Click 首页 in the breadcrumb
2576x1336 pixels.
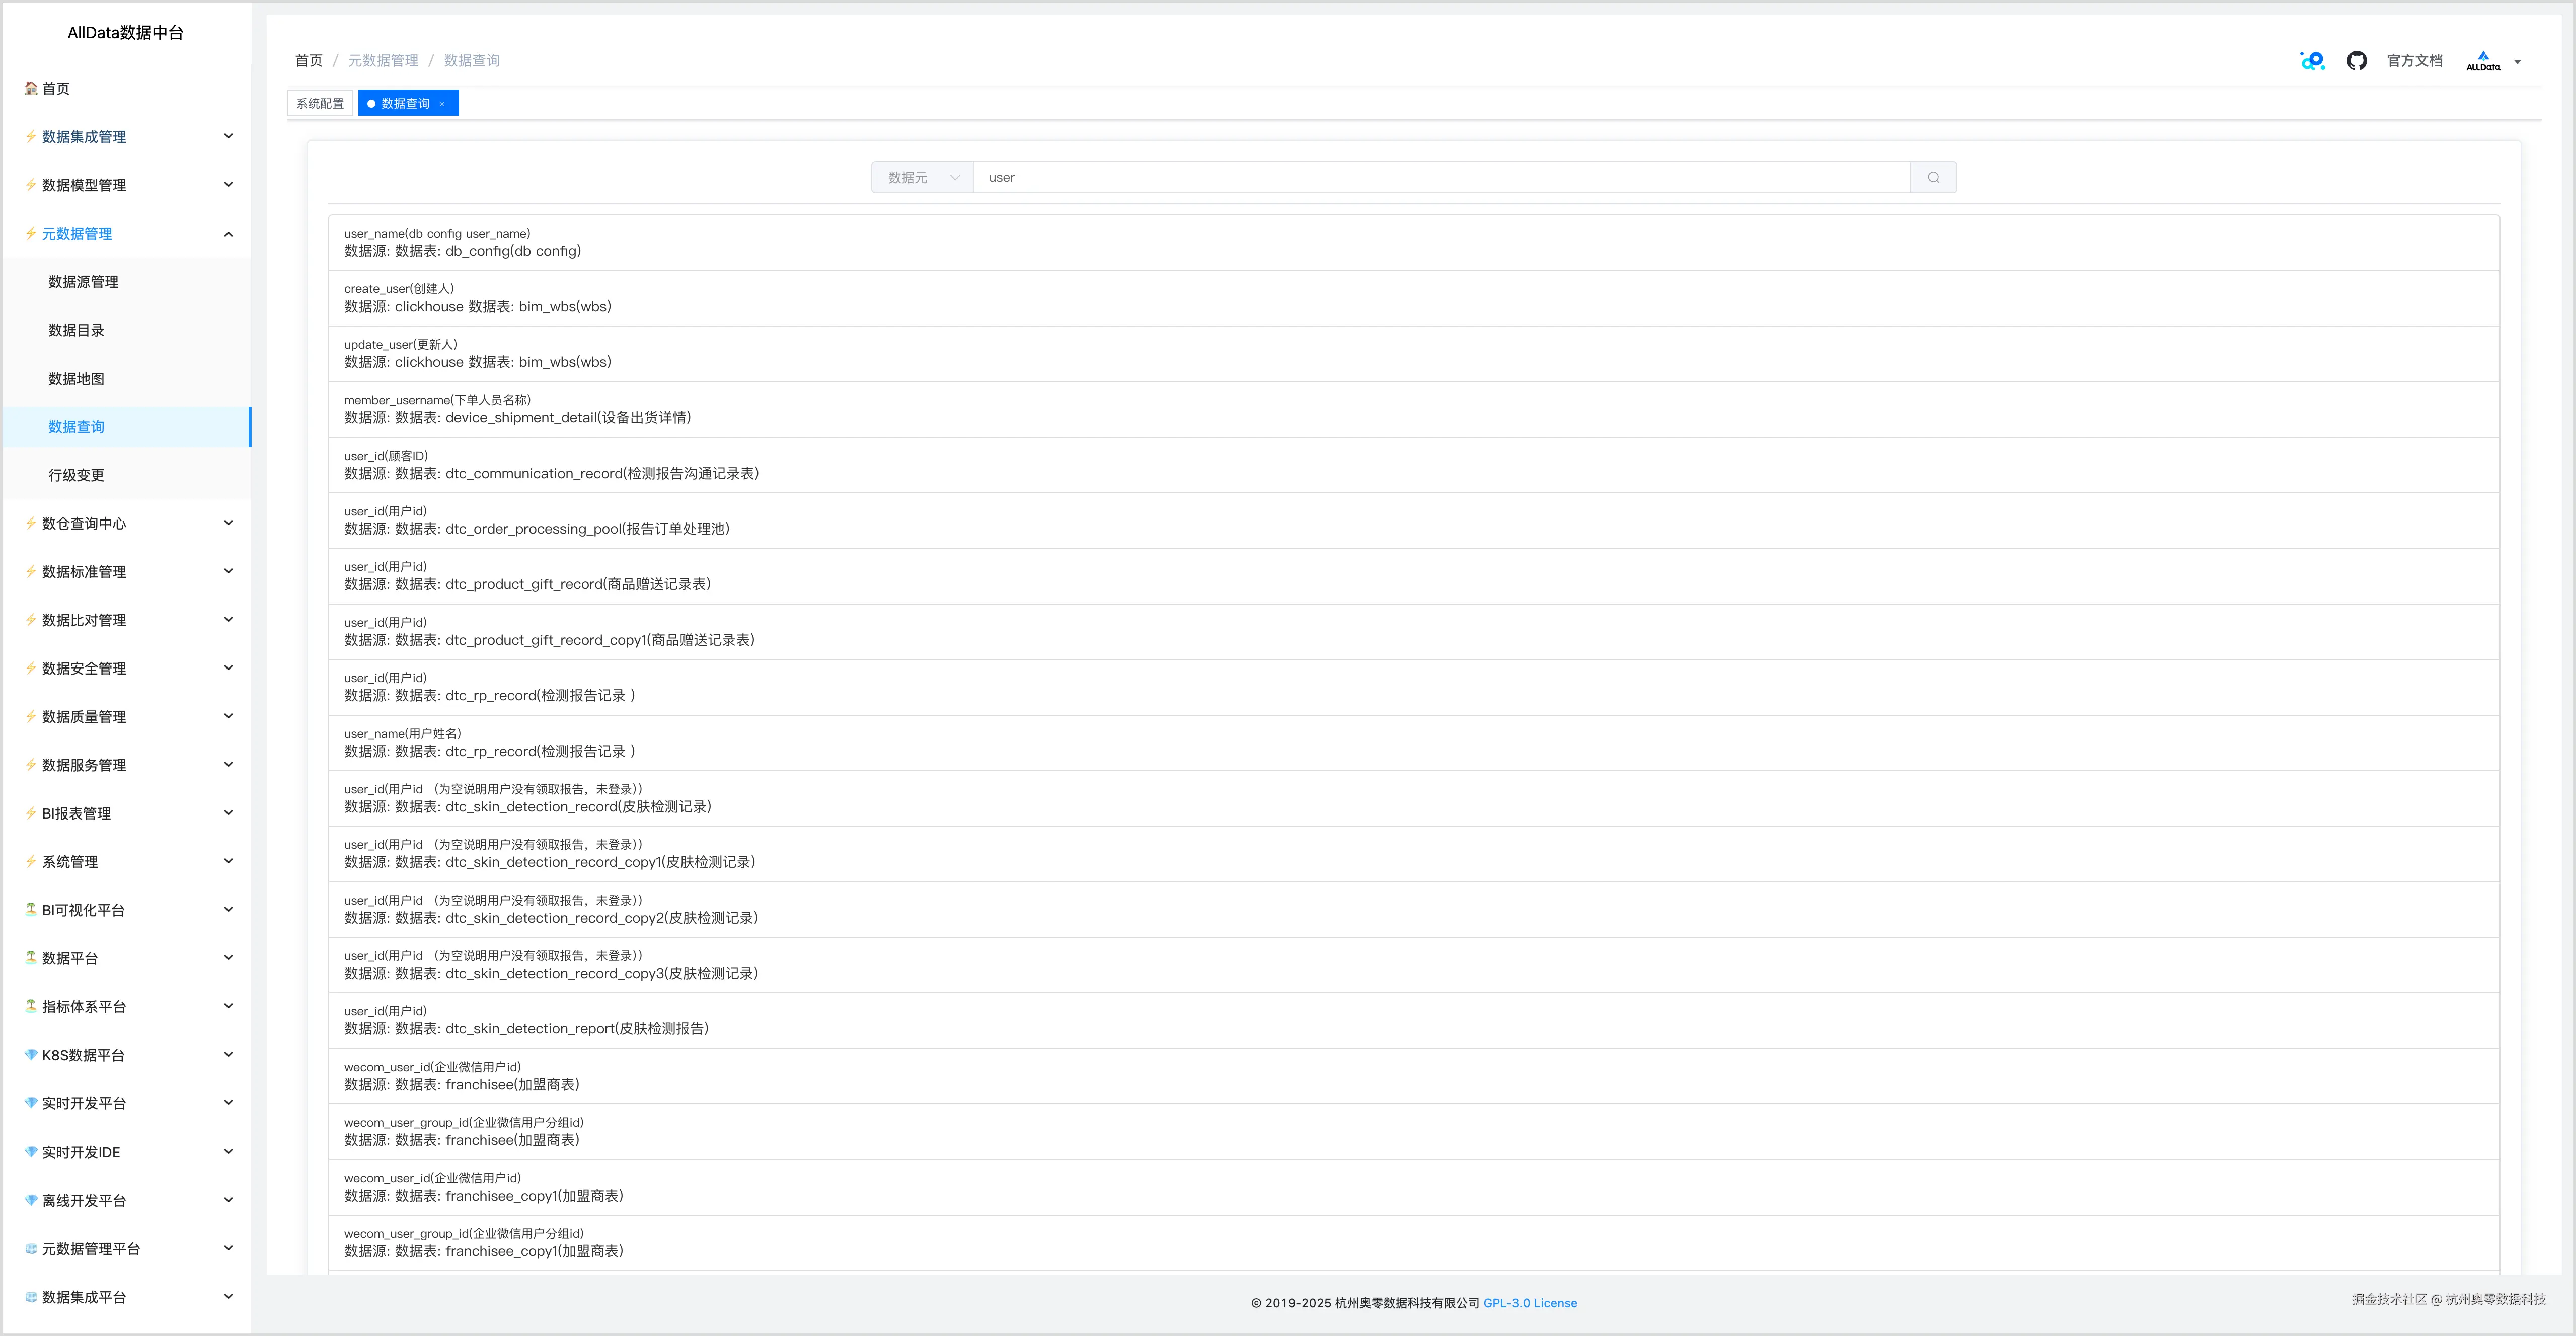coord(308,61)
